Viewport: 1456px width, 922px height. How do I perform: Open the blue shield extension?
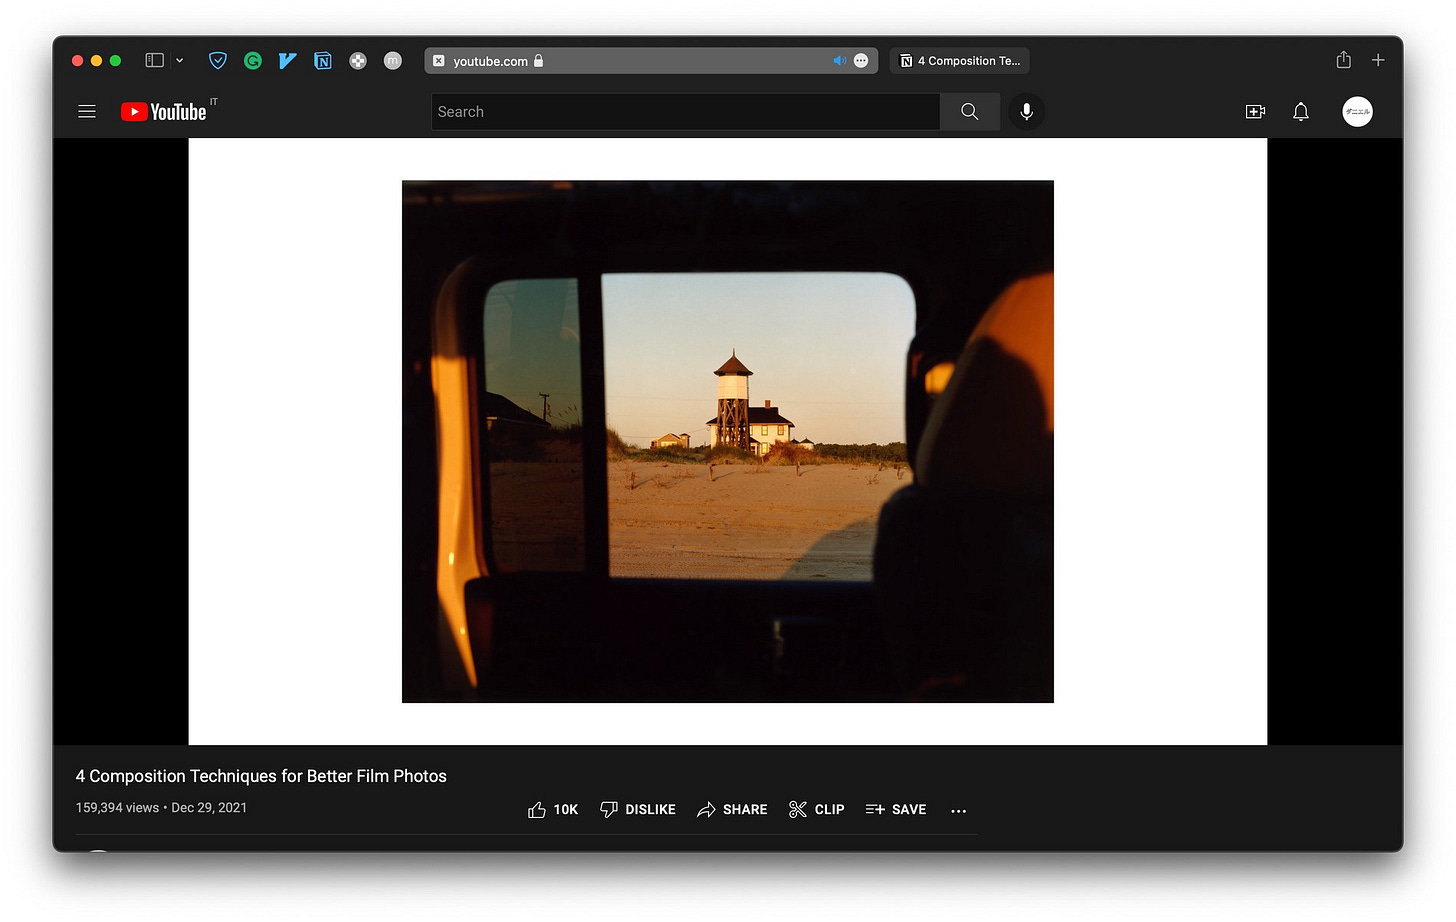point(217,61)
